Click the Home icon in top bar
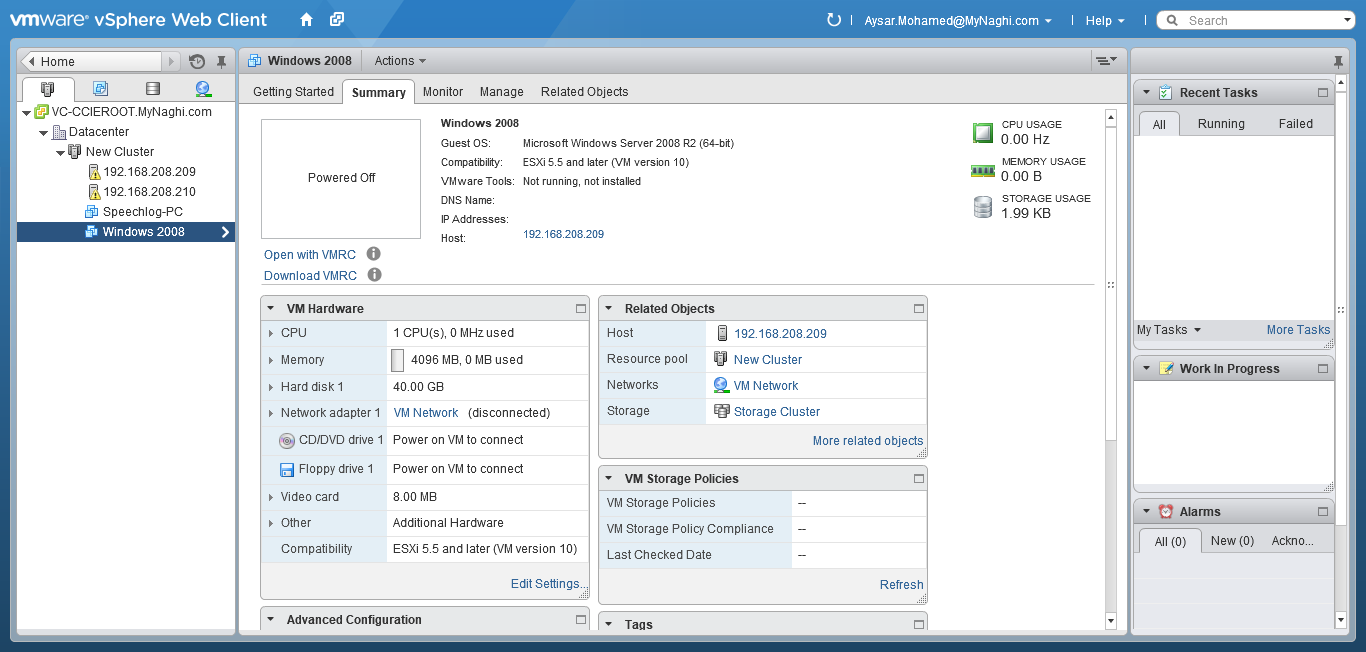This screenshot has height=652, width=1366. point(306,20)
